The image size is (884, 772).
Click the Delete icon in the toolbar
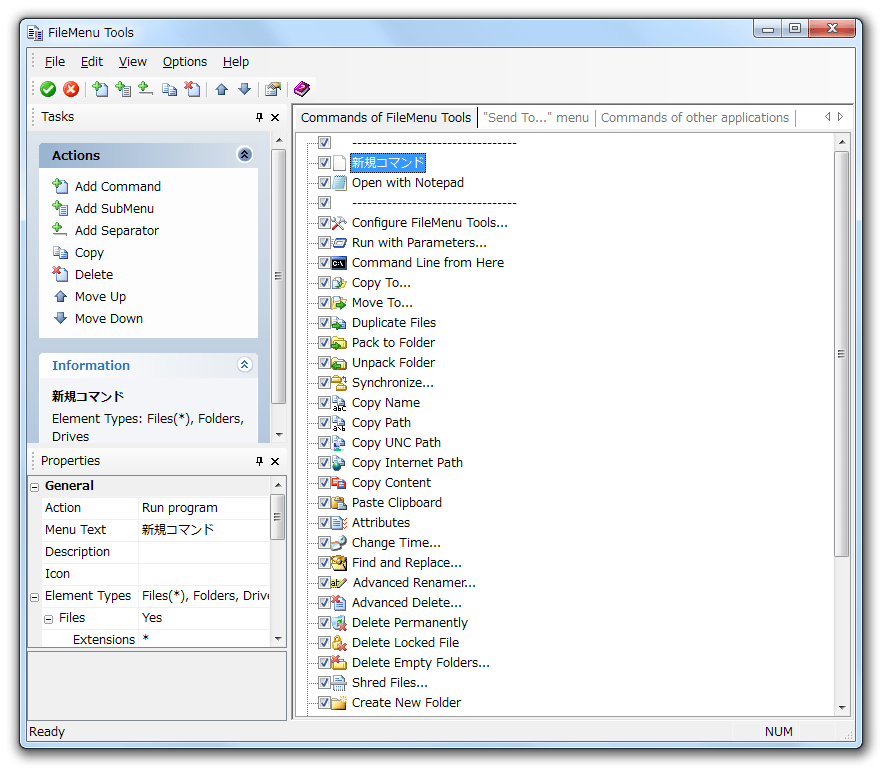click(192, 89)
